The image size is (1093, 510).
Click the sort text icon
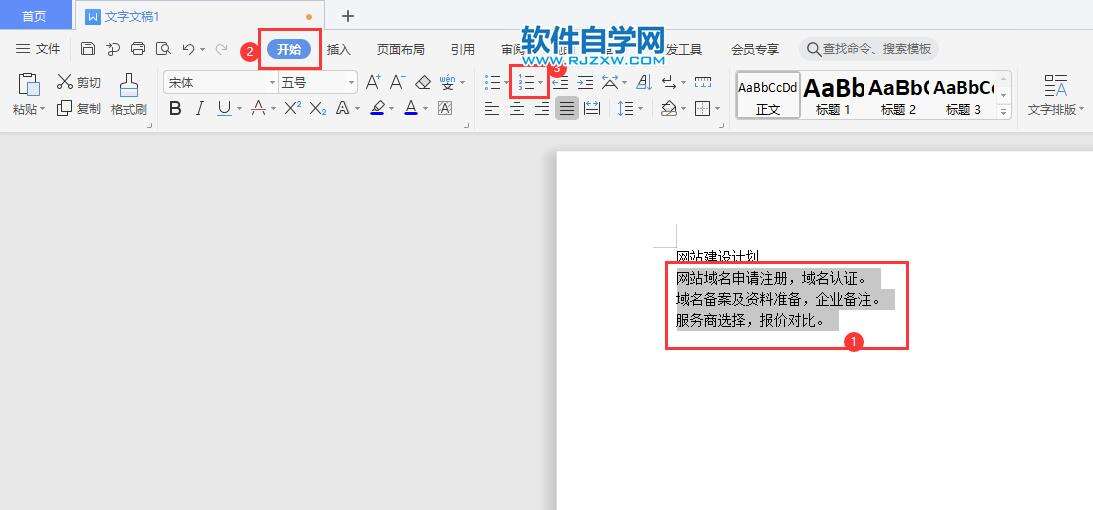pos(645,82)
